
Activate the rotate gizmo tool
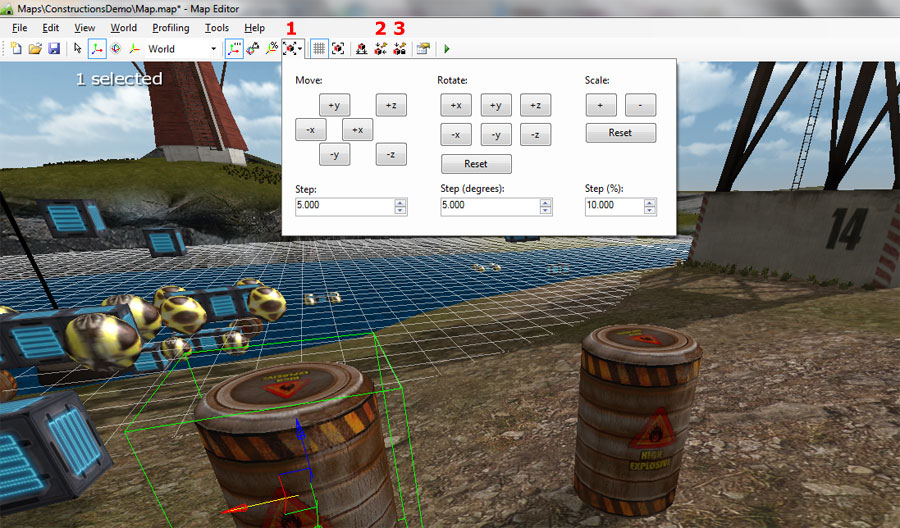(x=115, y=49)
